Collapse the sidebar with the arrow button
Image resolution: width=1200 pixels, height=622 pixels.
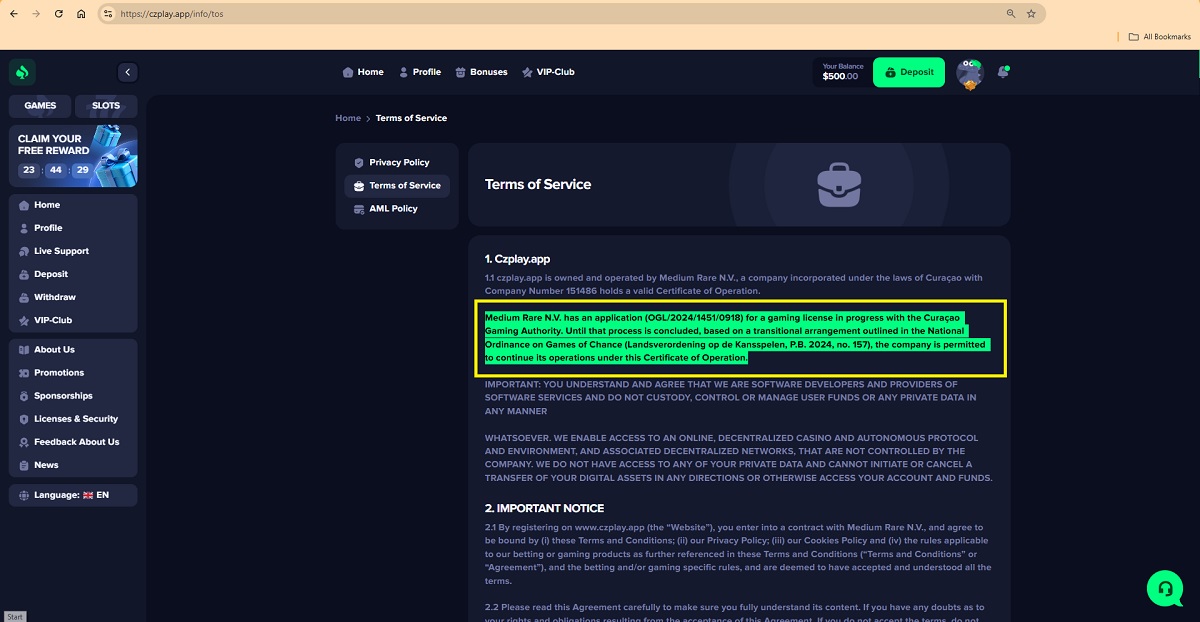coord(127,72)
